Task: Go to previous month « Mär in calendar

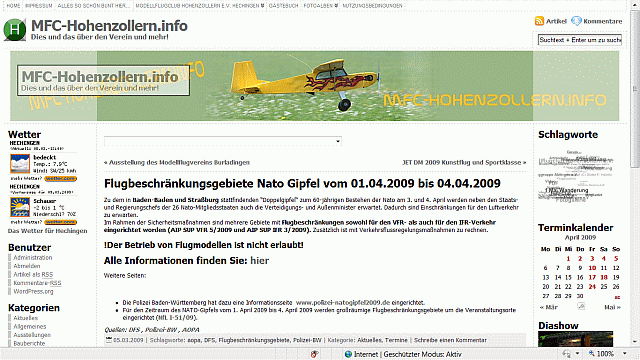Action: pos(549,307)
